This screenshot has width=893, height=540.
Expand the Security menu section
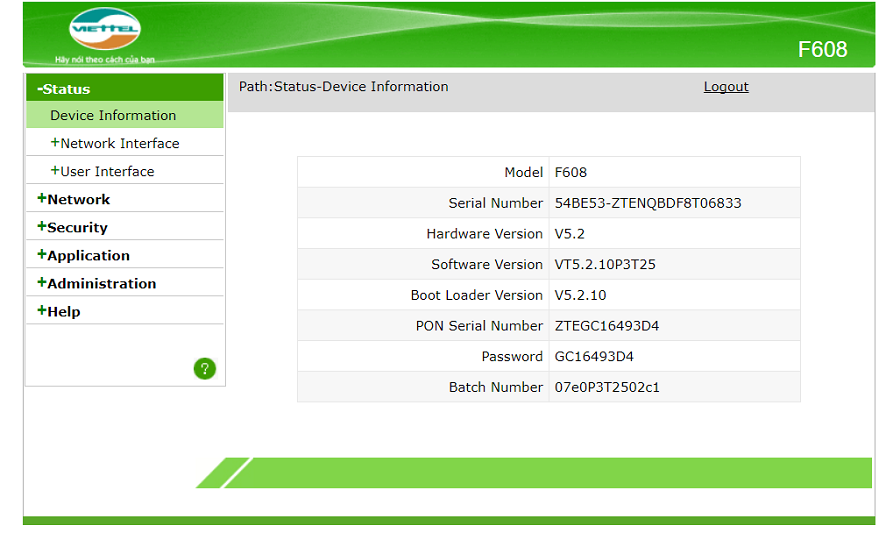click(72, 227)
